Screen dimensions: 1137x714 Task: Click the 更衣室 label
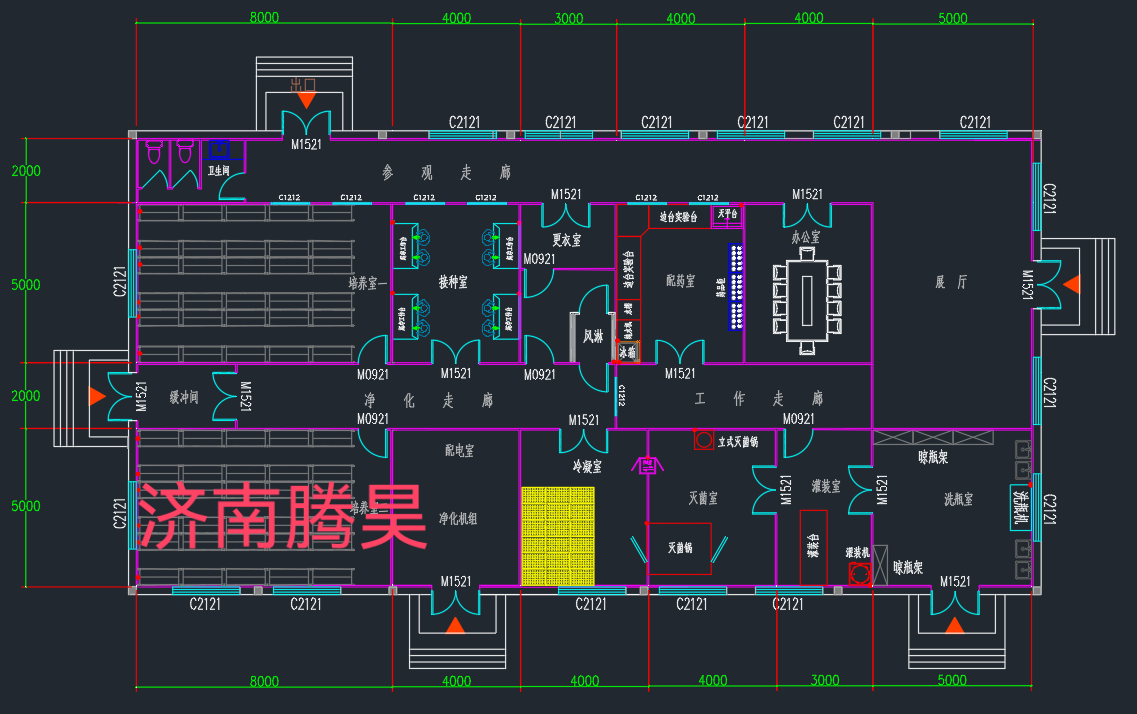(566, 240)
